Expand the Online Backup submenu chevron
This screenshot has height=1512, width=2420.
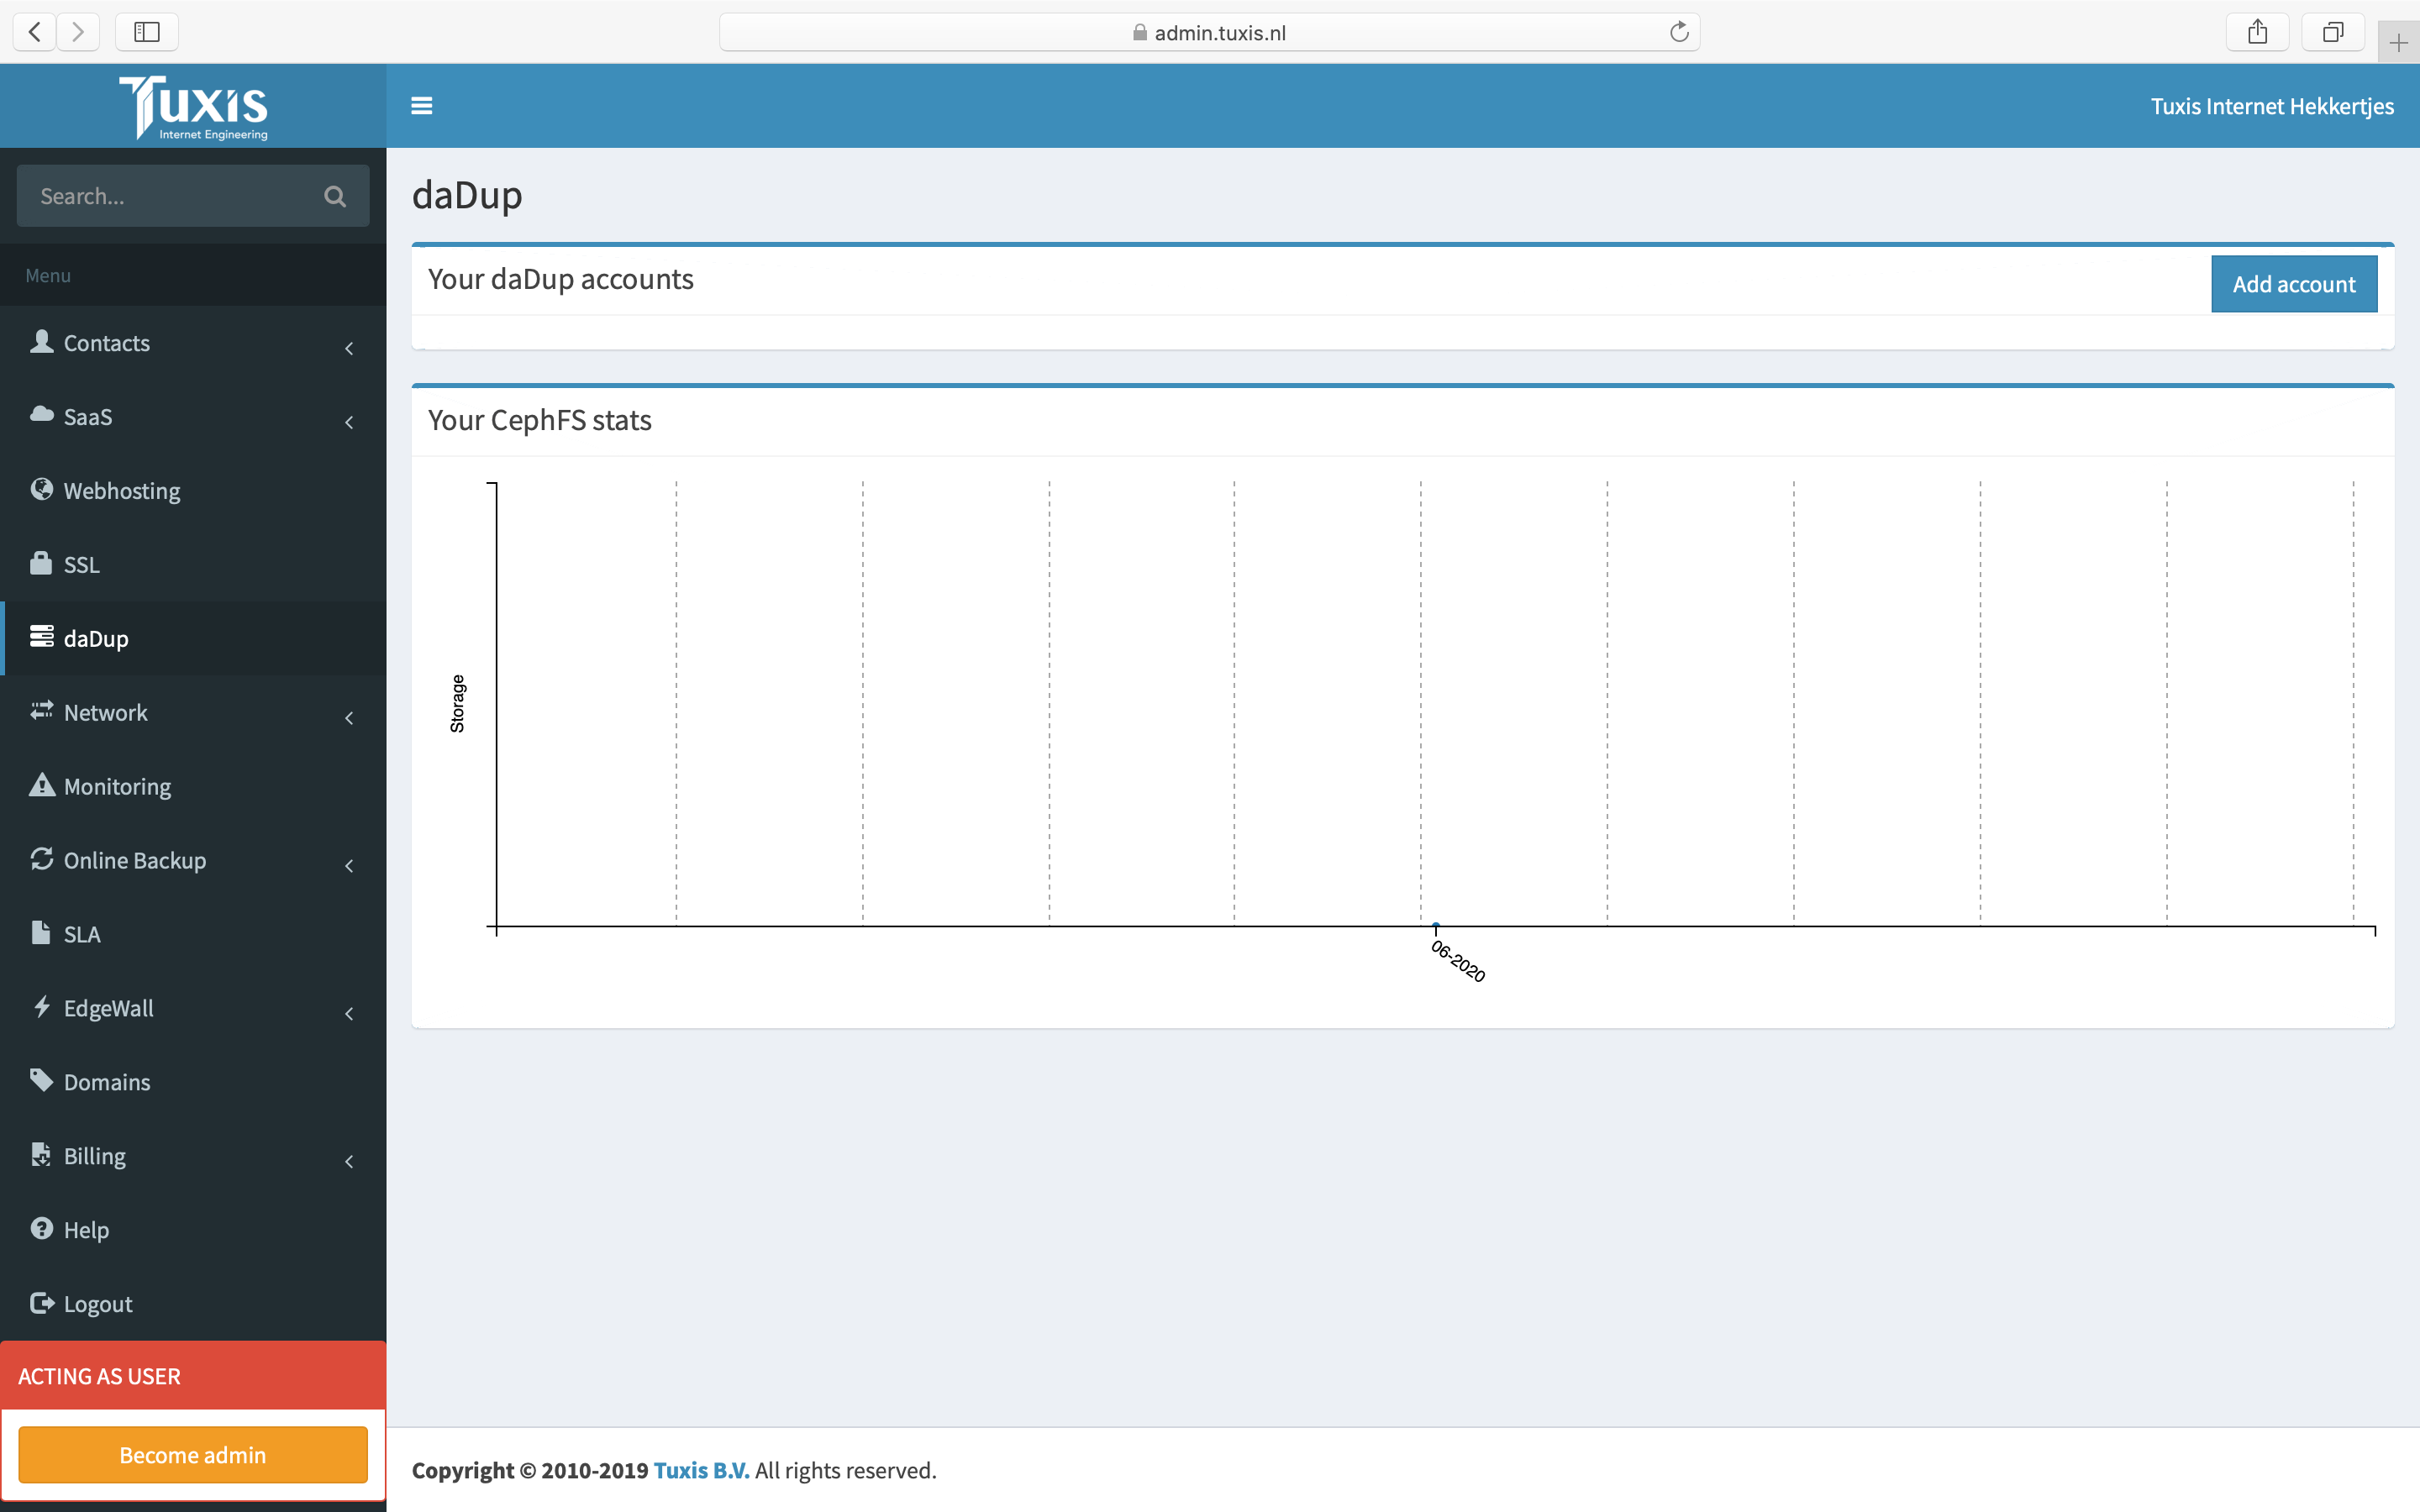(349, 866)
